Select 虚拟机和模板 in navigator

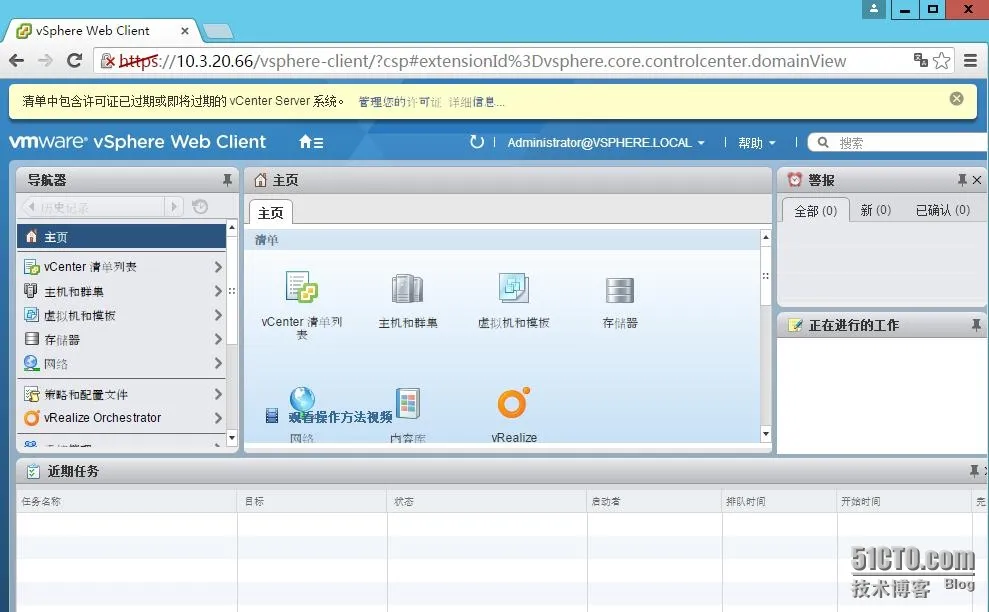(x=121, y=315)
